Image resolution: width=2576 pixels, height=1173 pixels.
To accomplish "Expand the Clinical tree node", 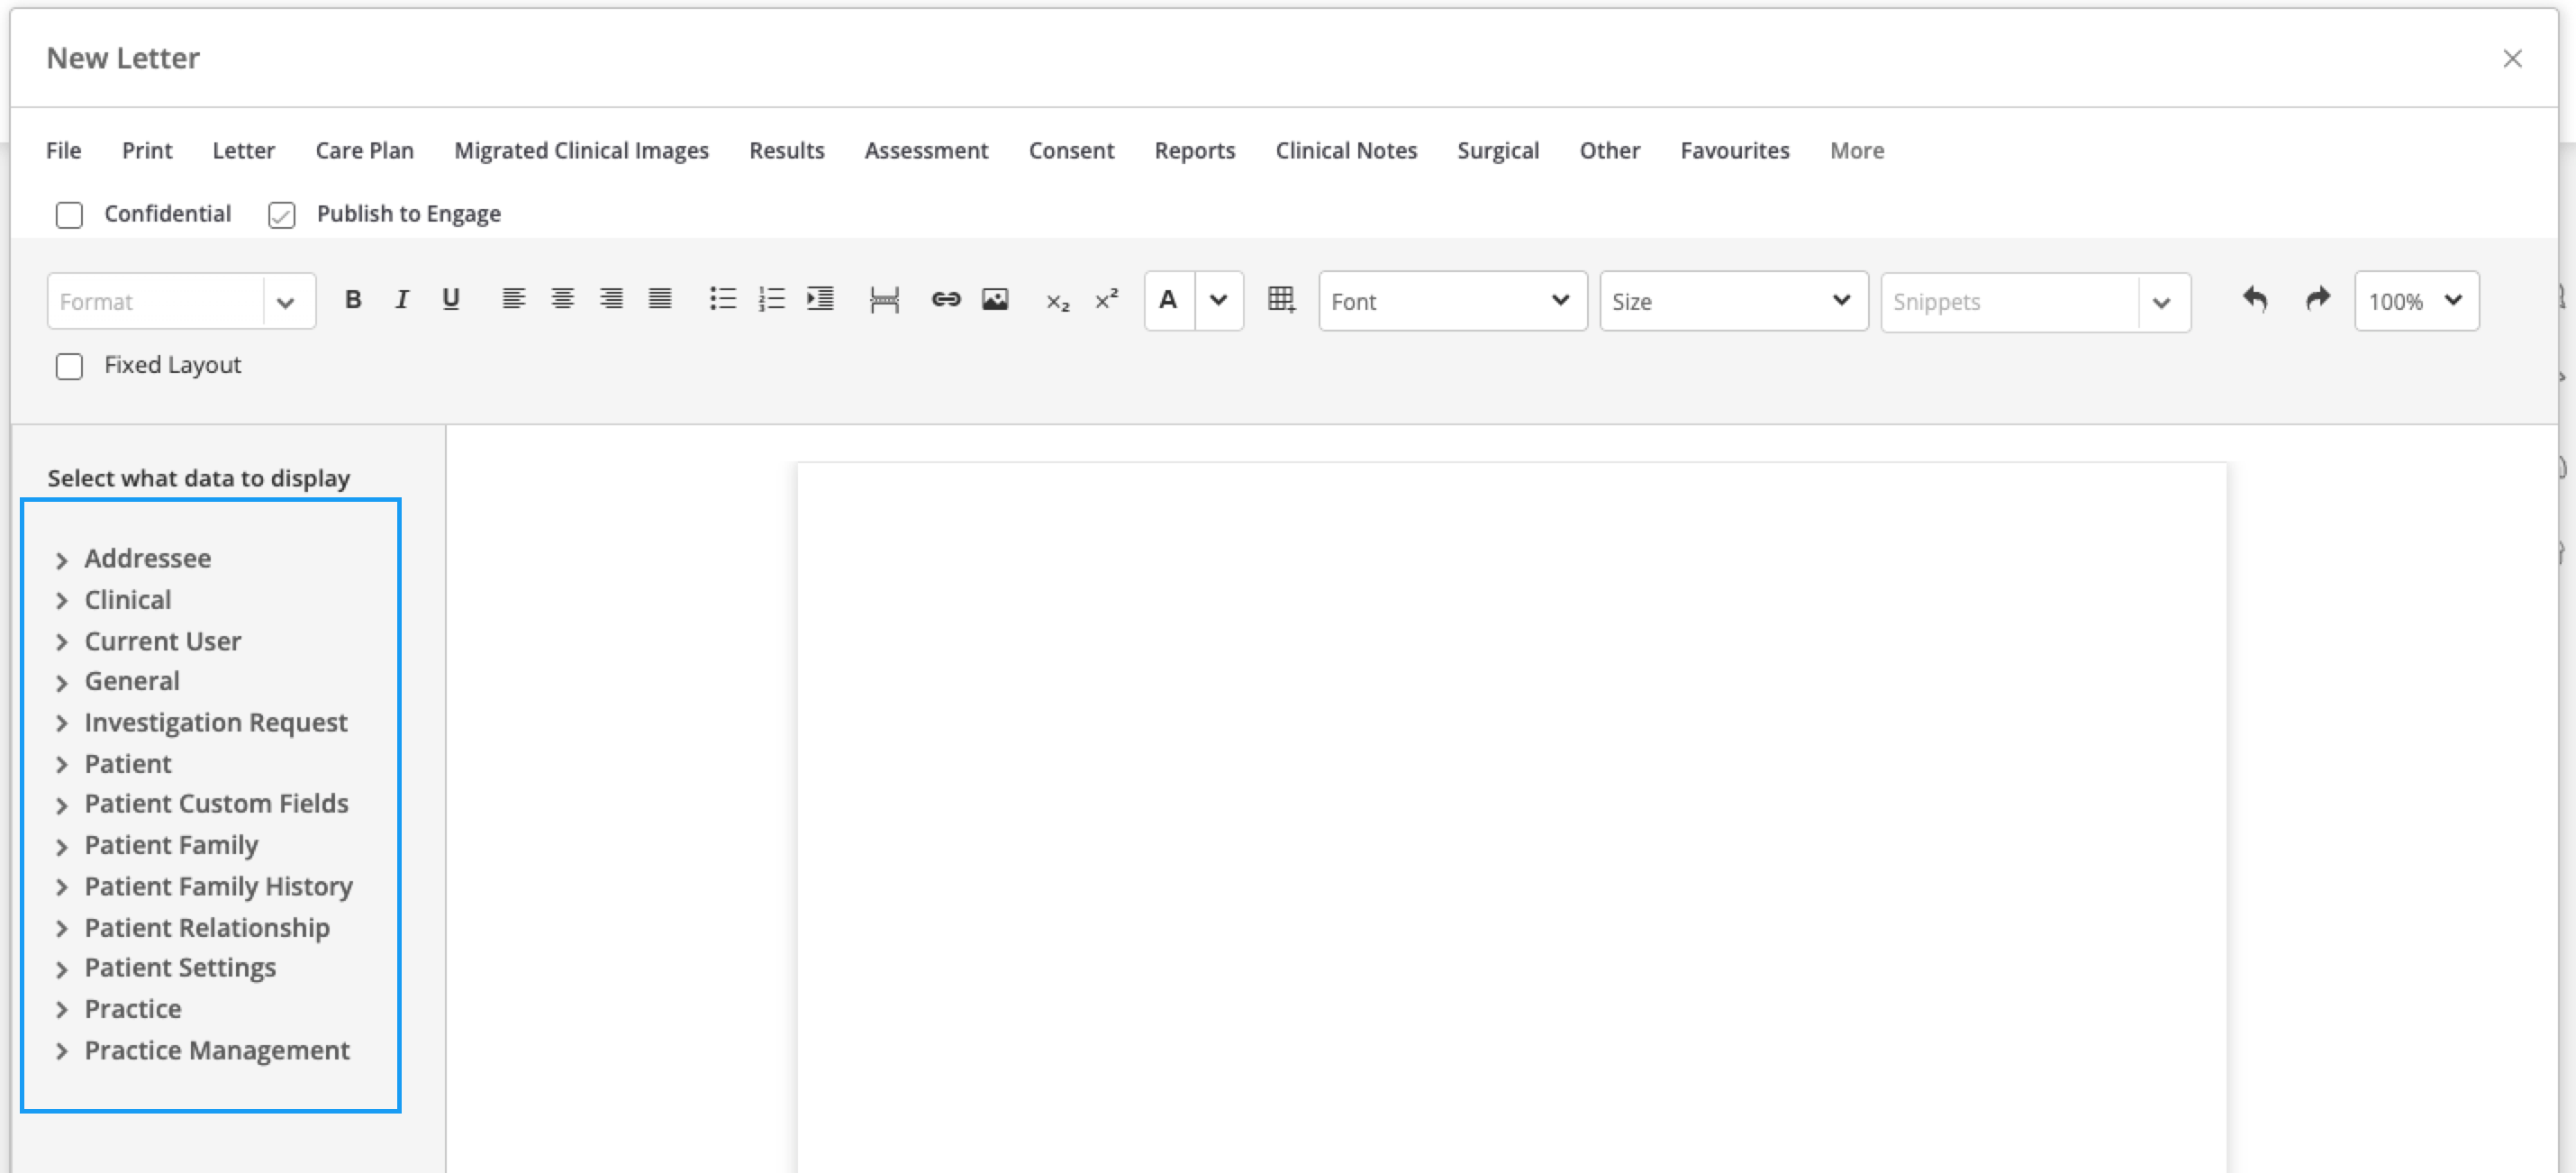I will click(62, 601).
